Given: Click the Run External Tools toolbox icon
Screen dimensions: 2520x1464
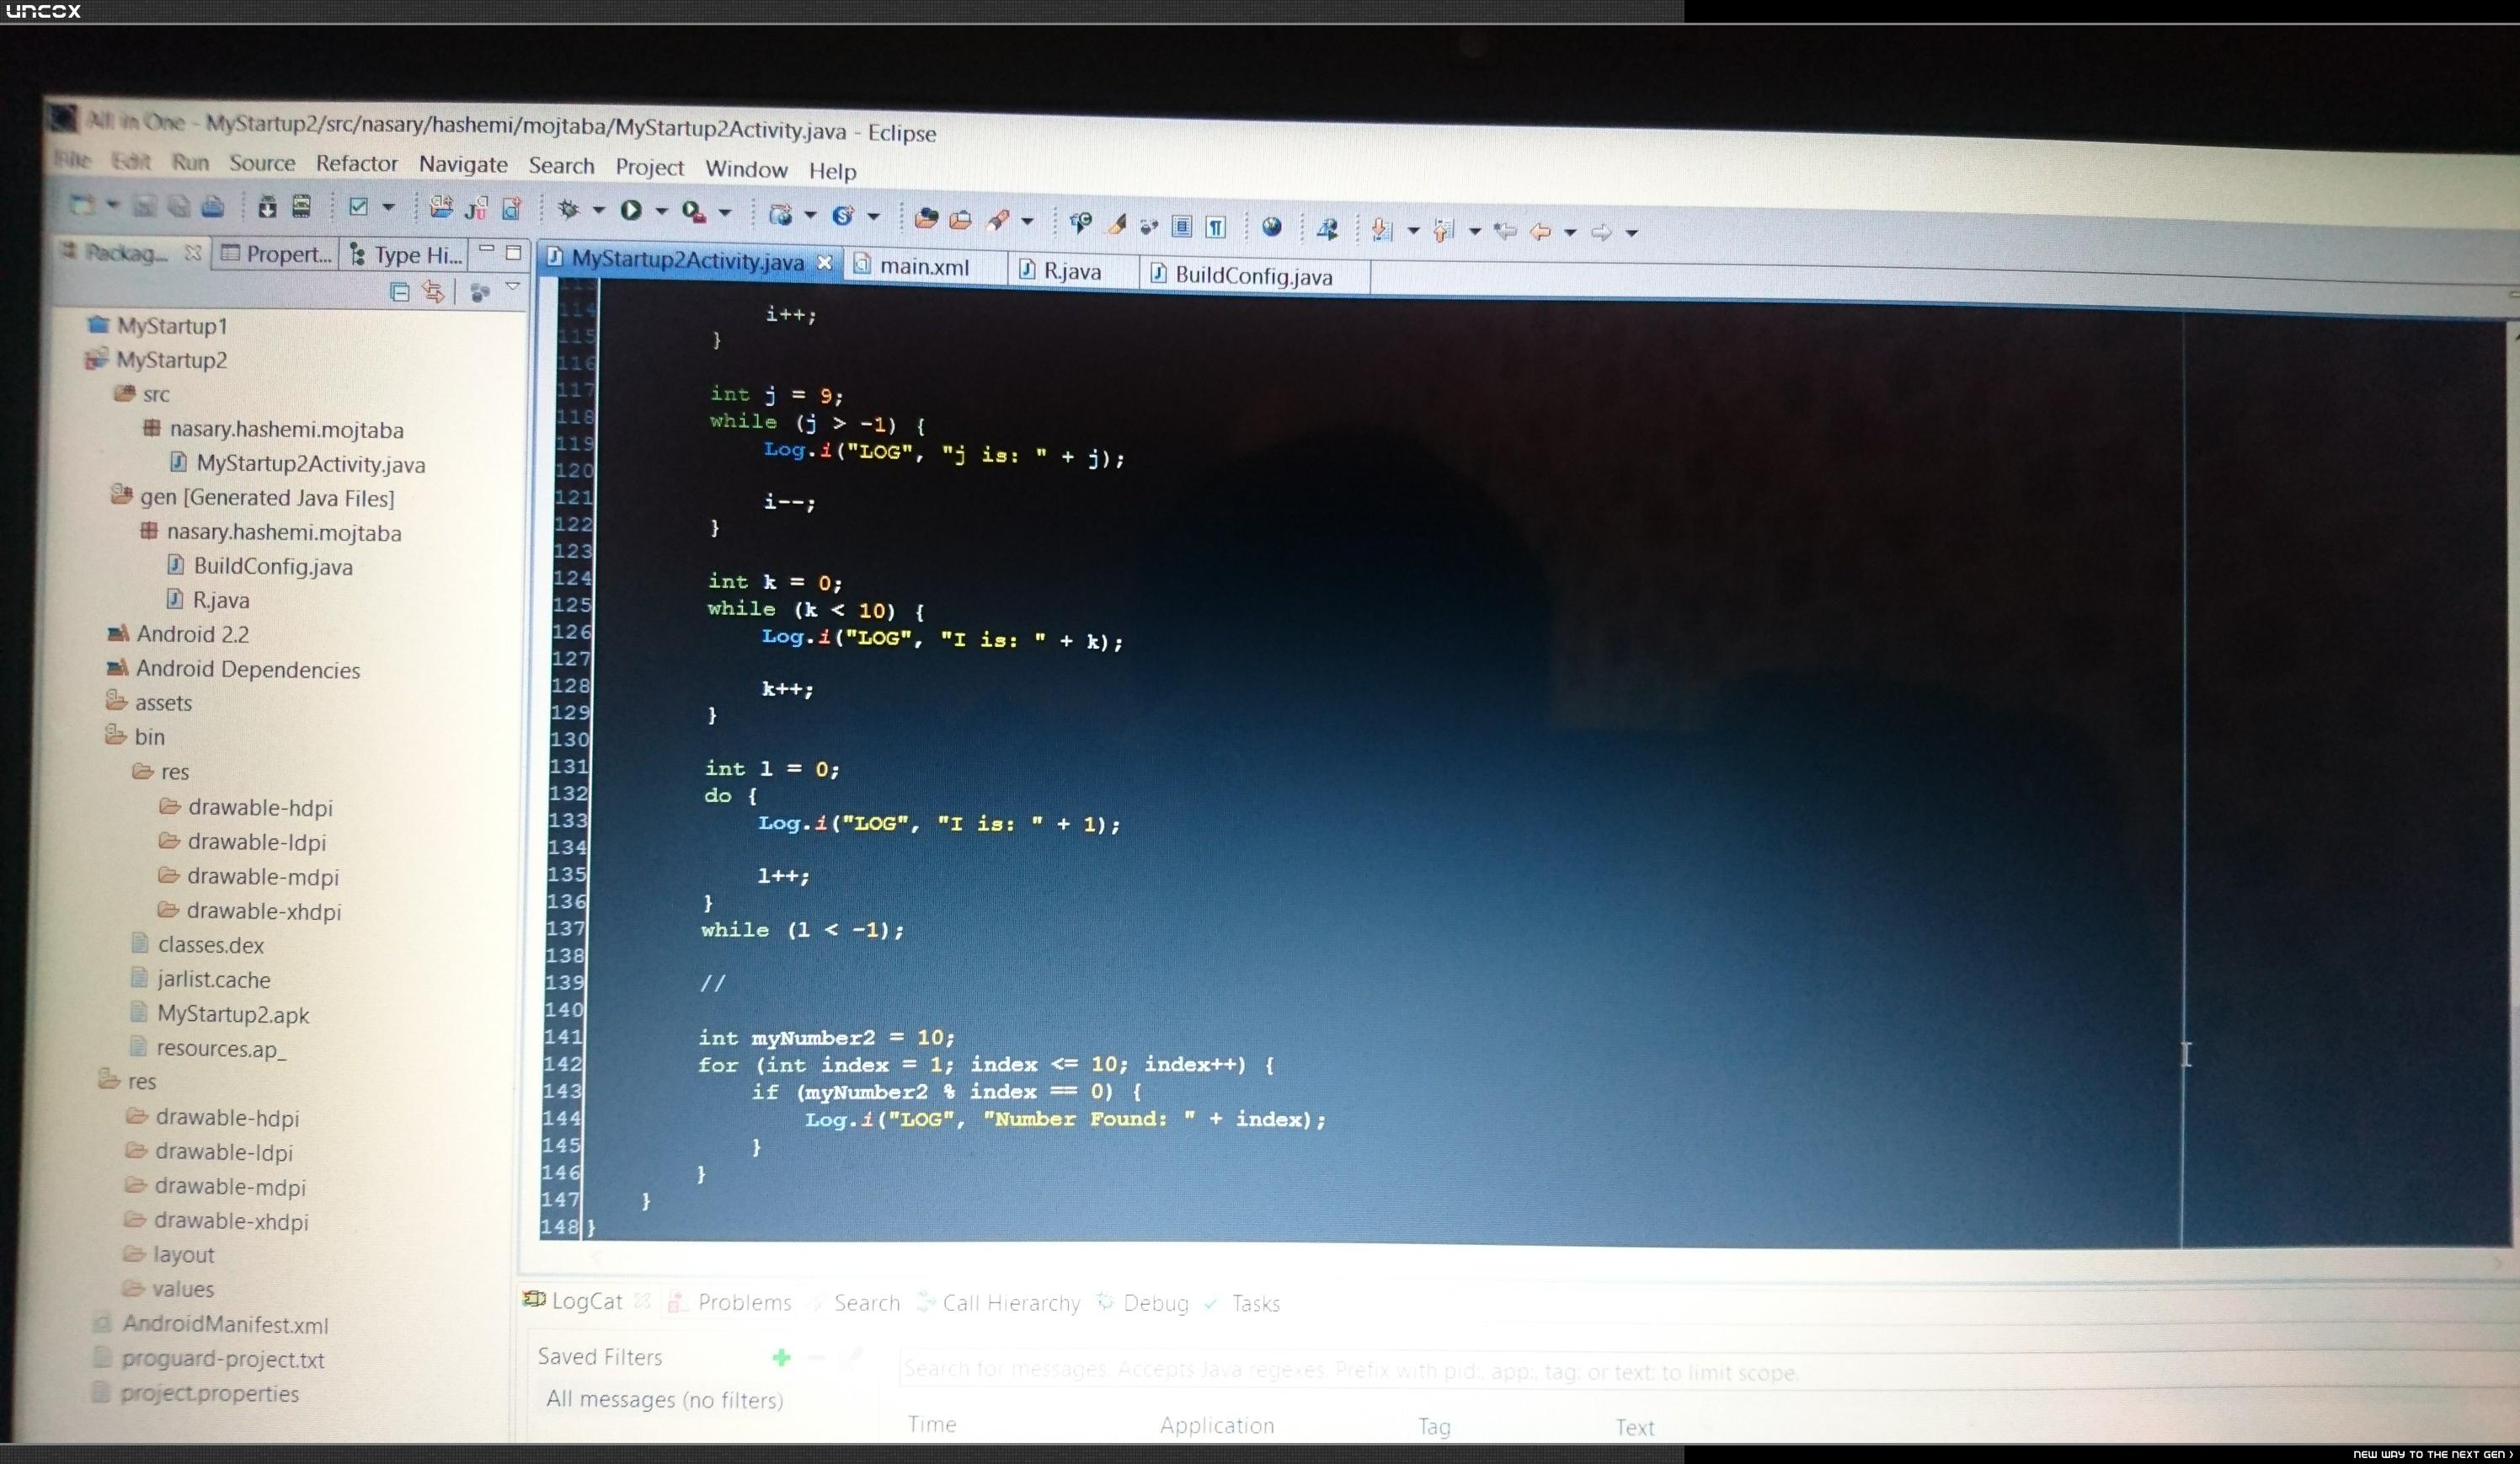Looking at the screenshot, I should (694, 211).
